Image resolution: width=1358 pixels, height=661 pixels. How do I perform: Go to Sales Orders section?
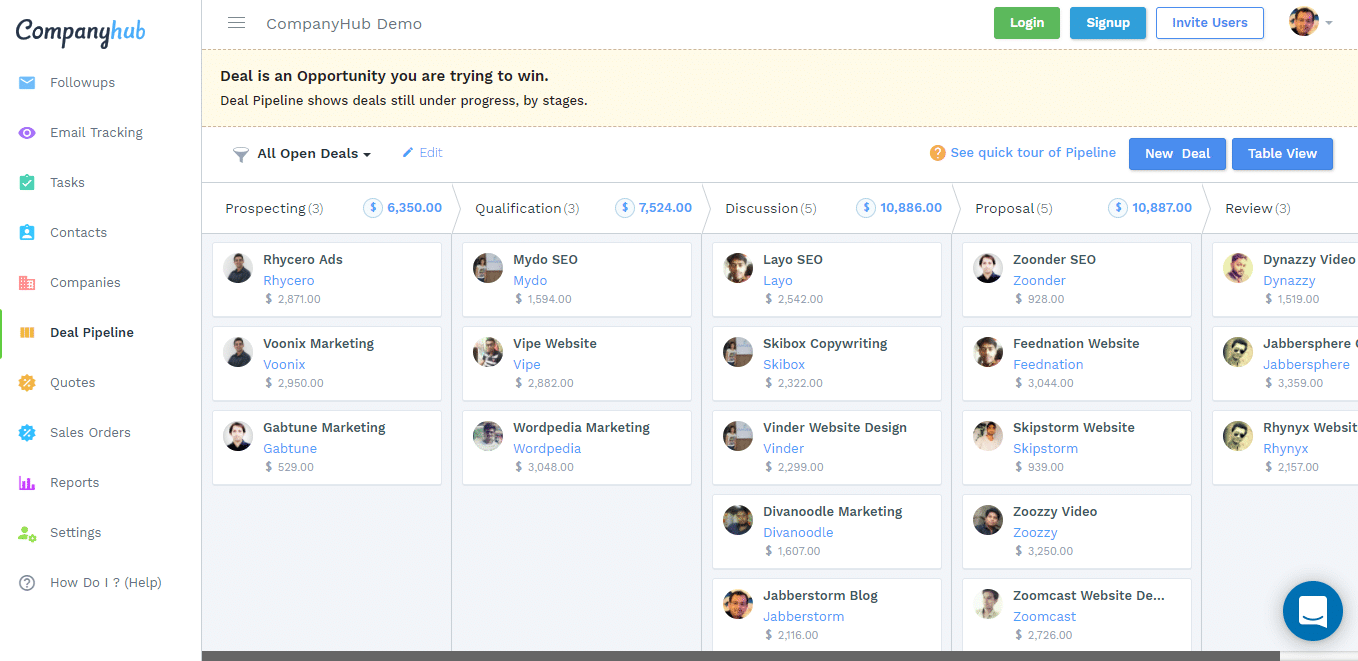pos(90,433)
